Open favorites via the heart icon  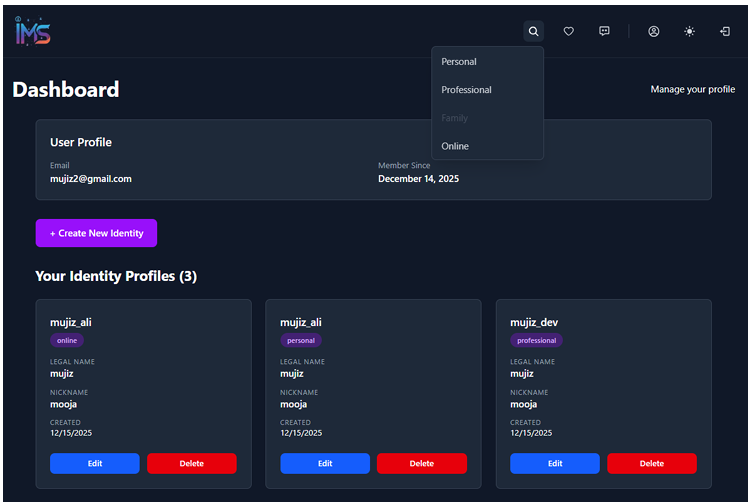(x=569, y=31)
